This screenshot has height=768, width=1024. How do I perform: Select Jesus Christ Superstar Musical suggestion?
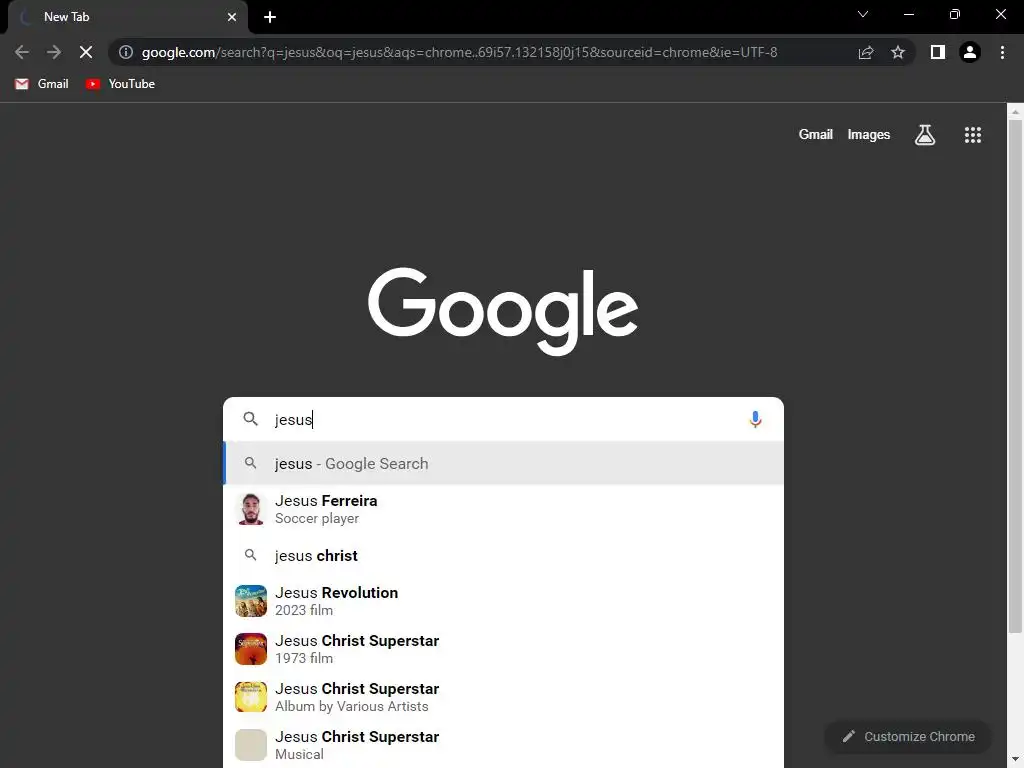click(504, 745)
